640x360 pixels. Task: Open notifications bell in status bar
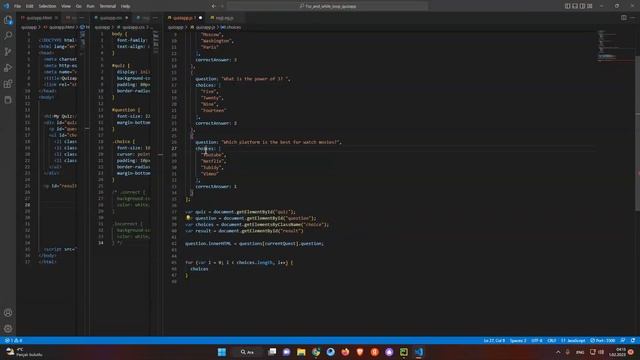click(633, 340)
